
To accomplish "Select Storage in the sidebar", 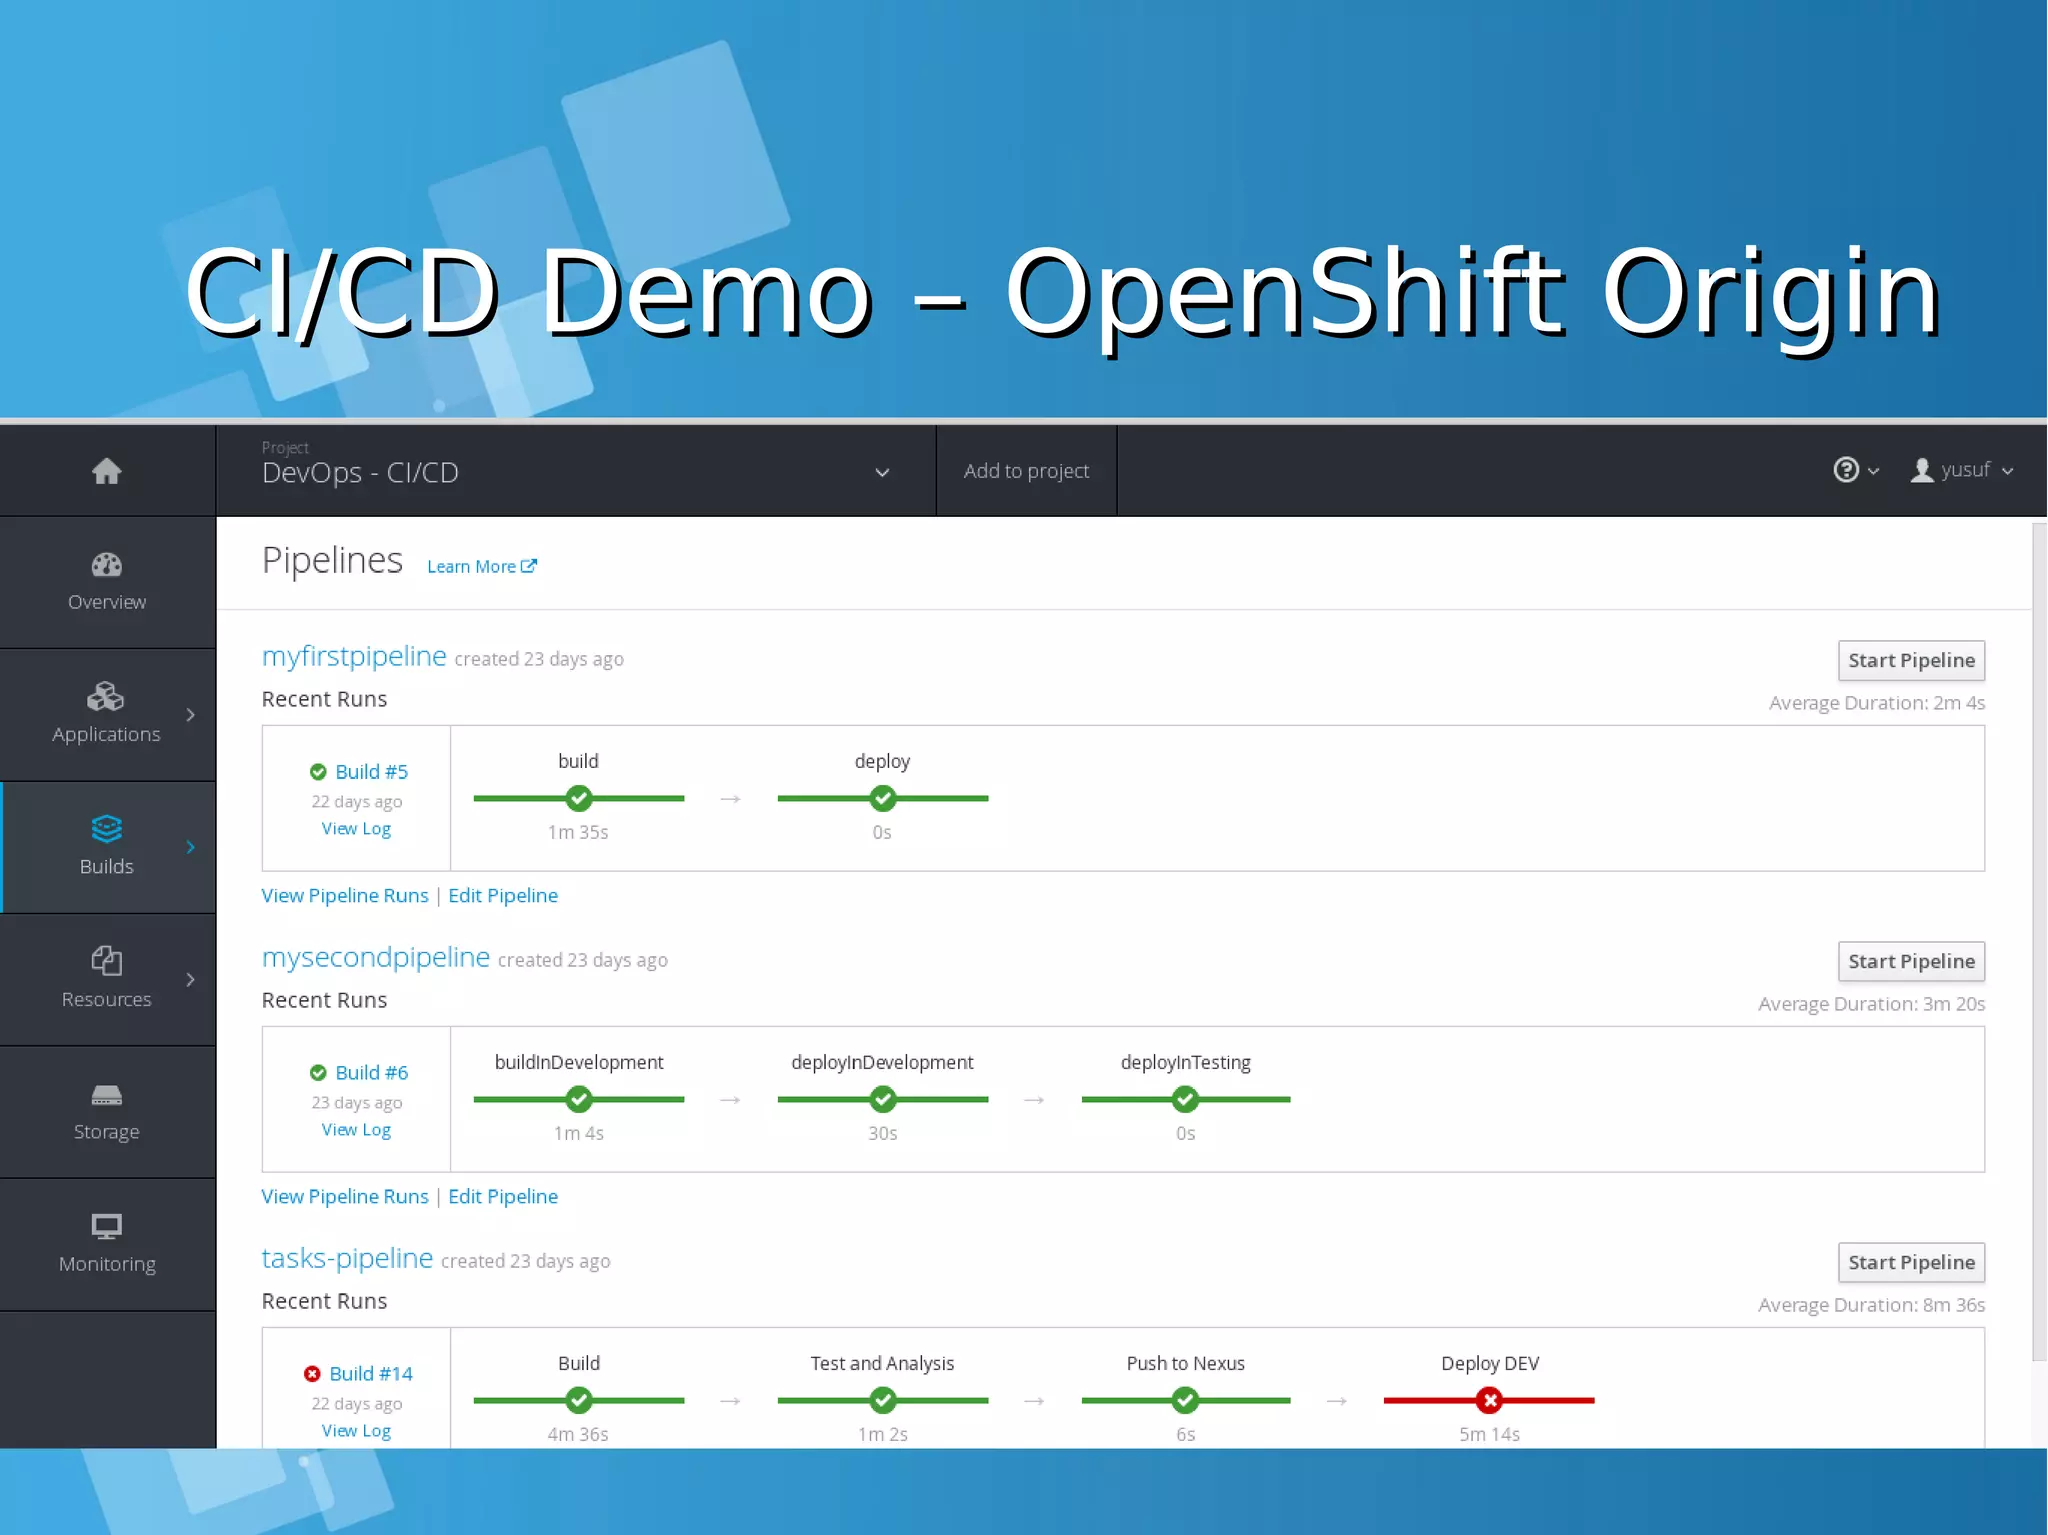I will (x=107, y=1112).
